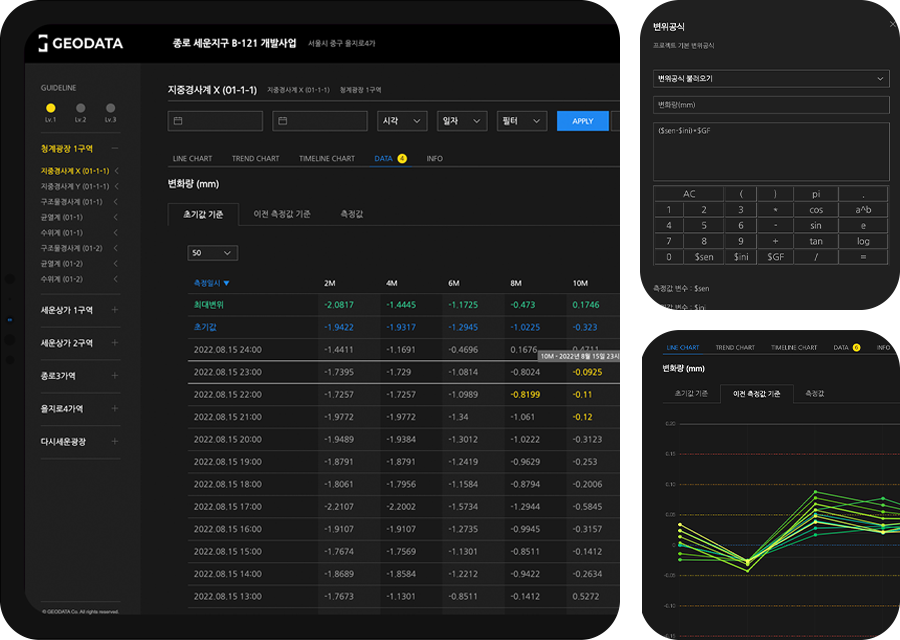The image size is (900, 640).
Task: Insert the $GF variable from the keypad
Action: click(775, 257)
